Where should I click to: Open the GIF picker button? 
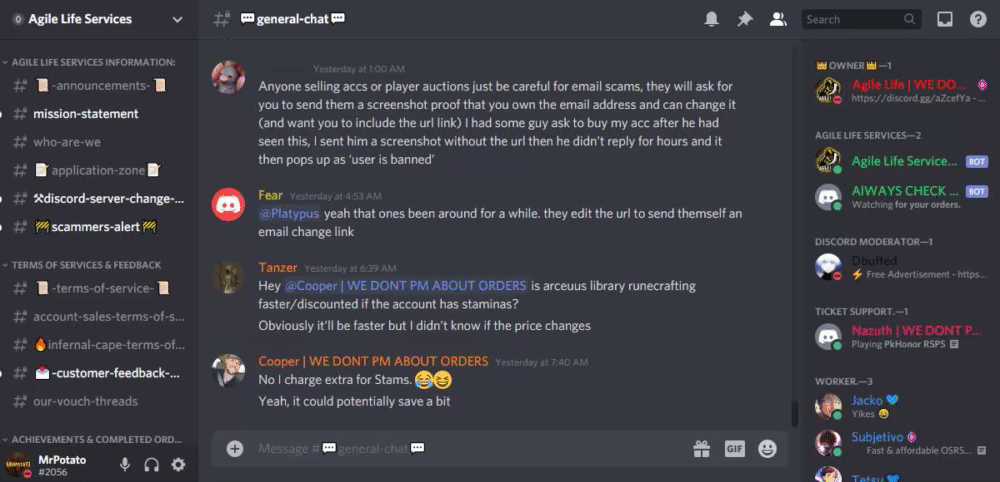click(x=735, y=449)
